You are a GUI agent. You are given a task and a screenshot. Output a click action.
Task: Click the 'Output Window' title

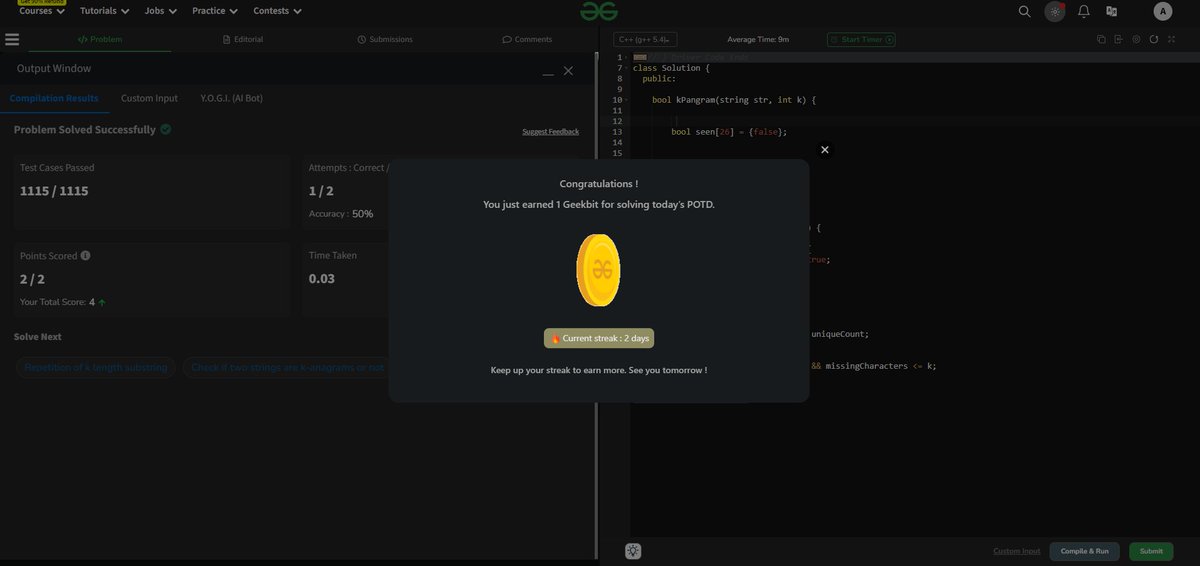54,69
